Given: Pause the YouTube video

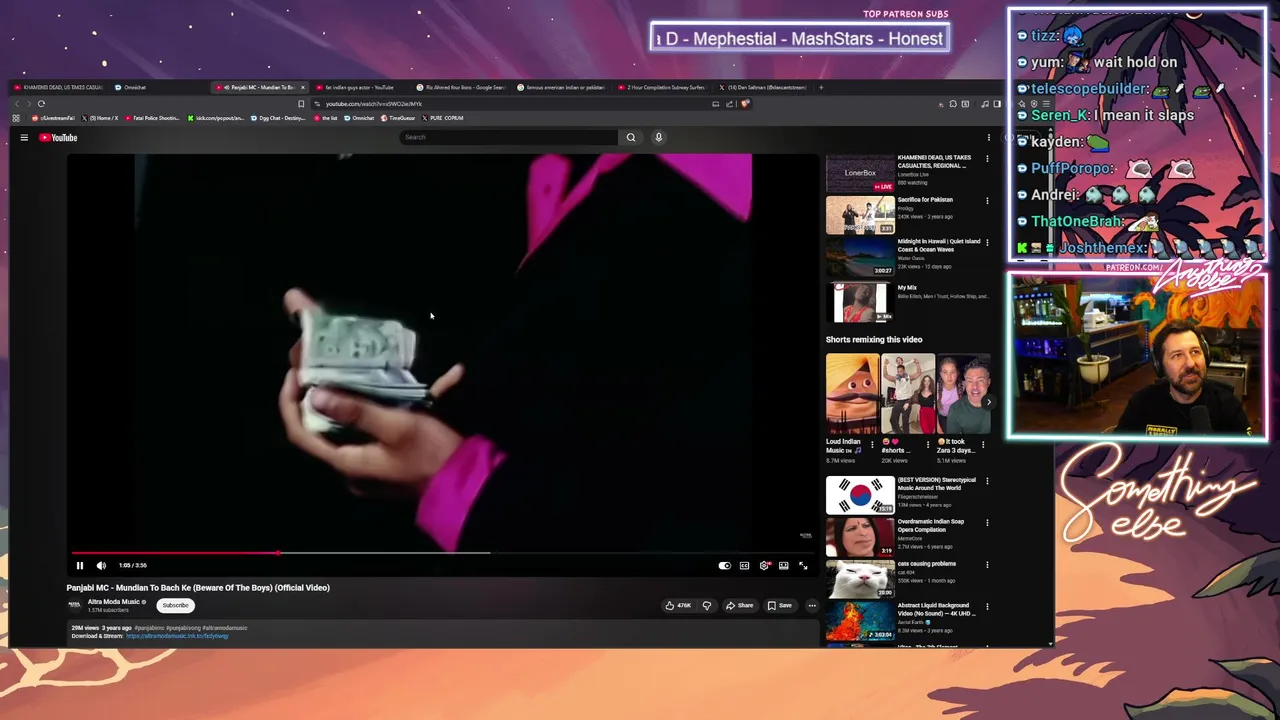Looking at the screenshot, I should (80, 565).
